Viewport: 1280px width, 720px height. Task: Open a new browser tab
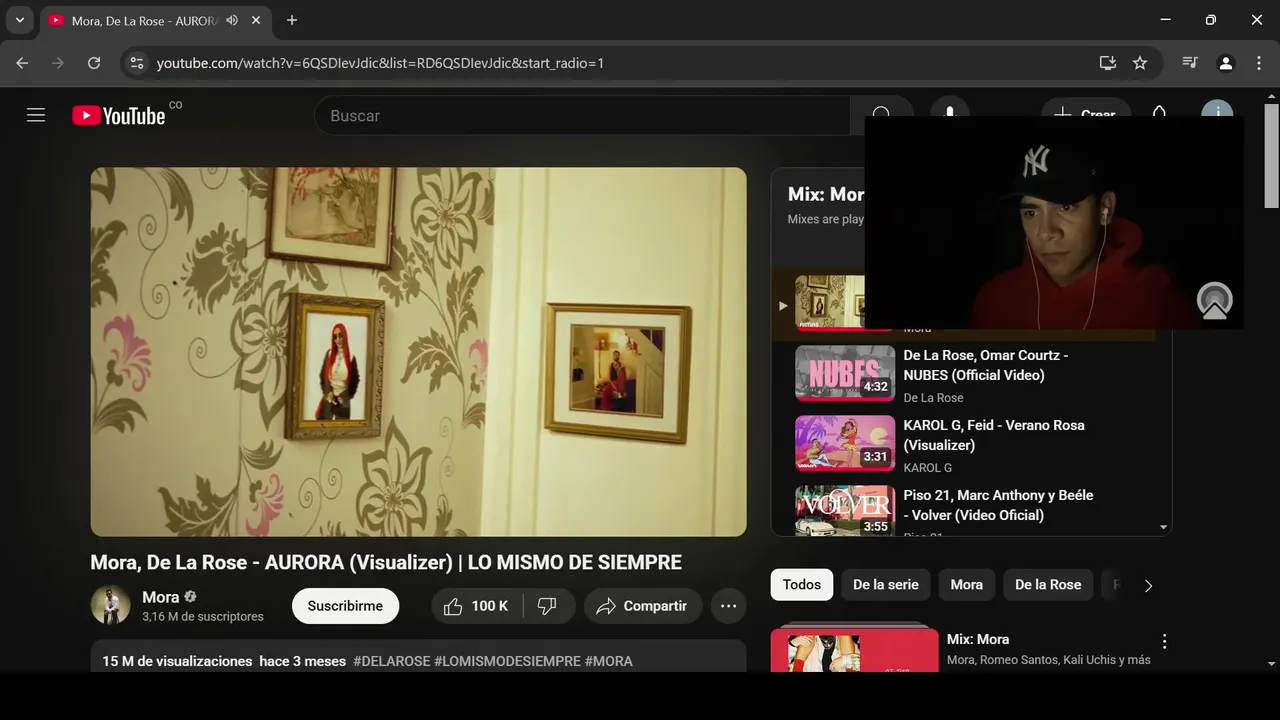292,20
